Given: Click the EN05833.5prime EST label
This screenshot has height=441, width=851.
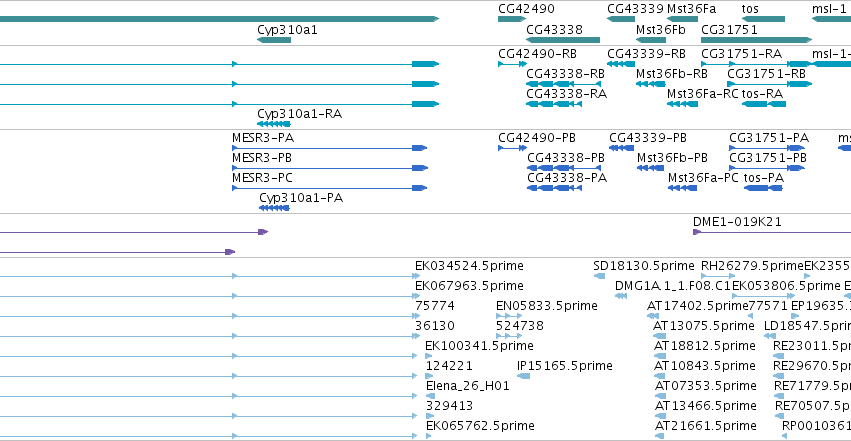Looking at the screenshot, I should coord(547,306).
